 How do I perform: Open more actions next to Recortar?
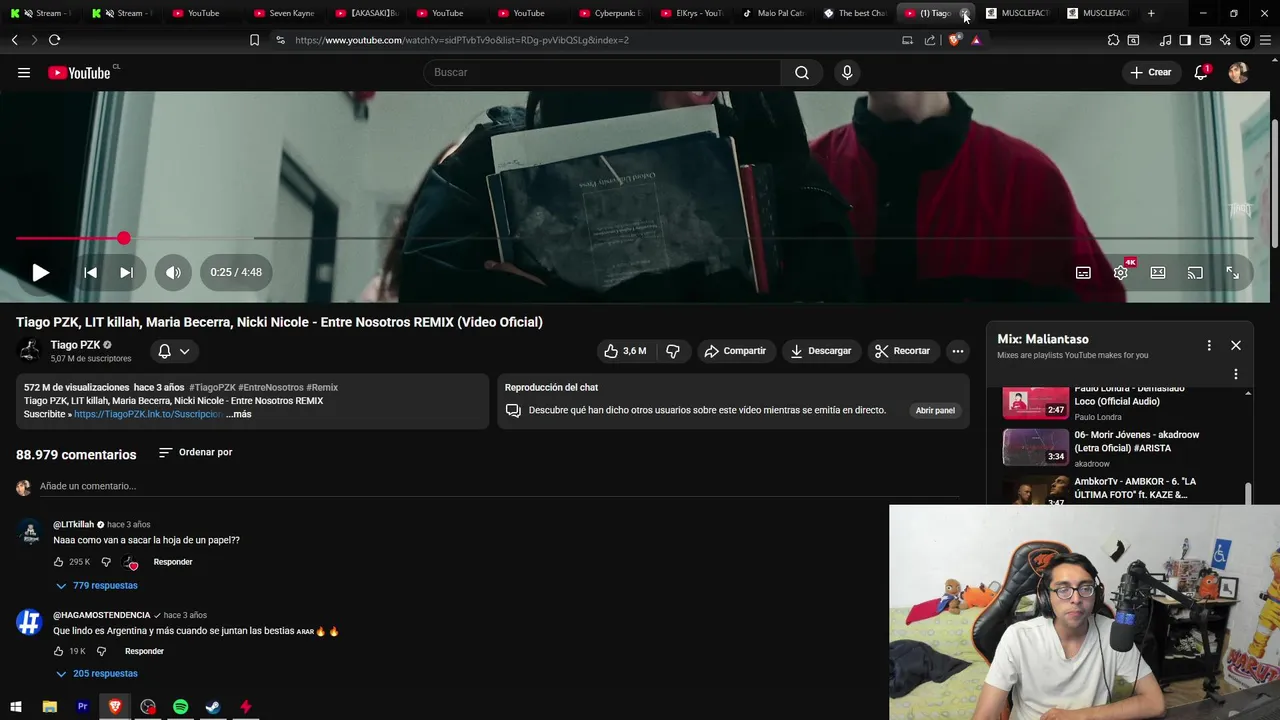[x=957, y=351]
